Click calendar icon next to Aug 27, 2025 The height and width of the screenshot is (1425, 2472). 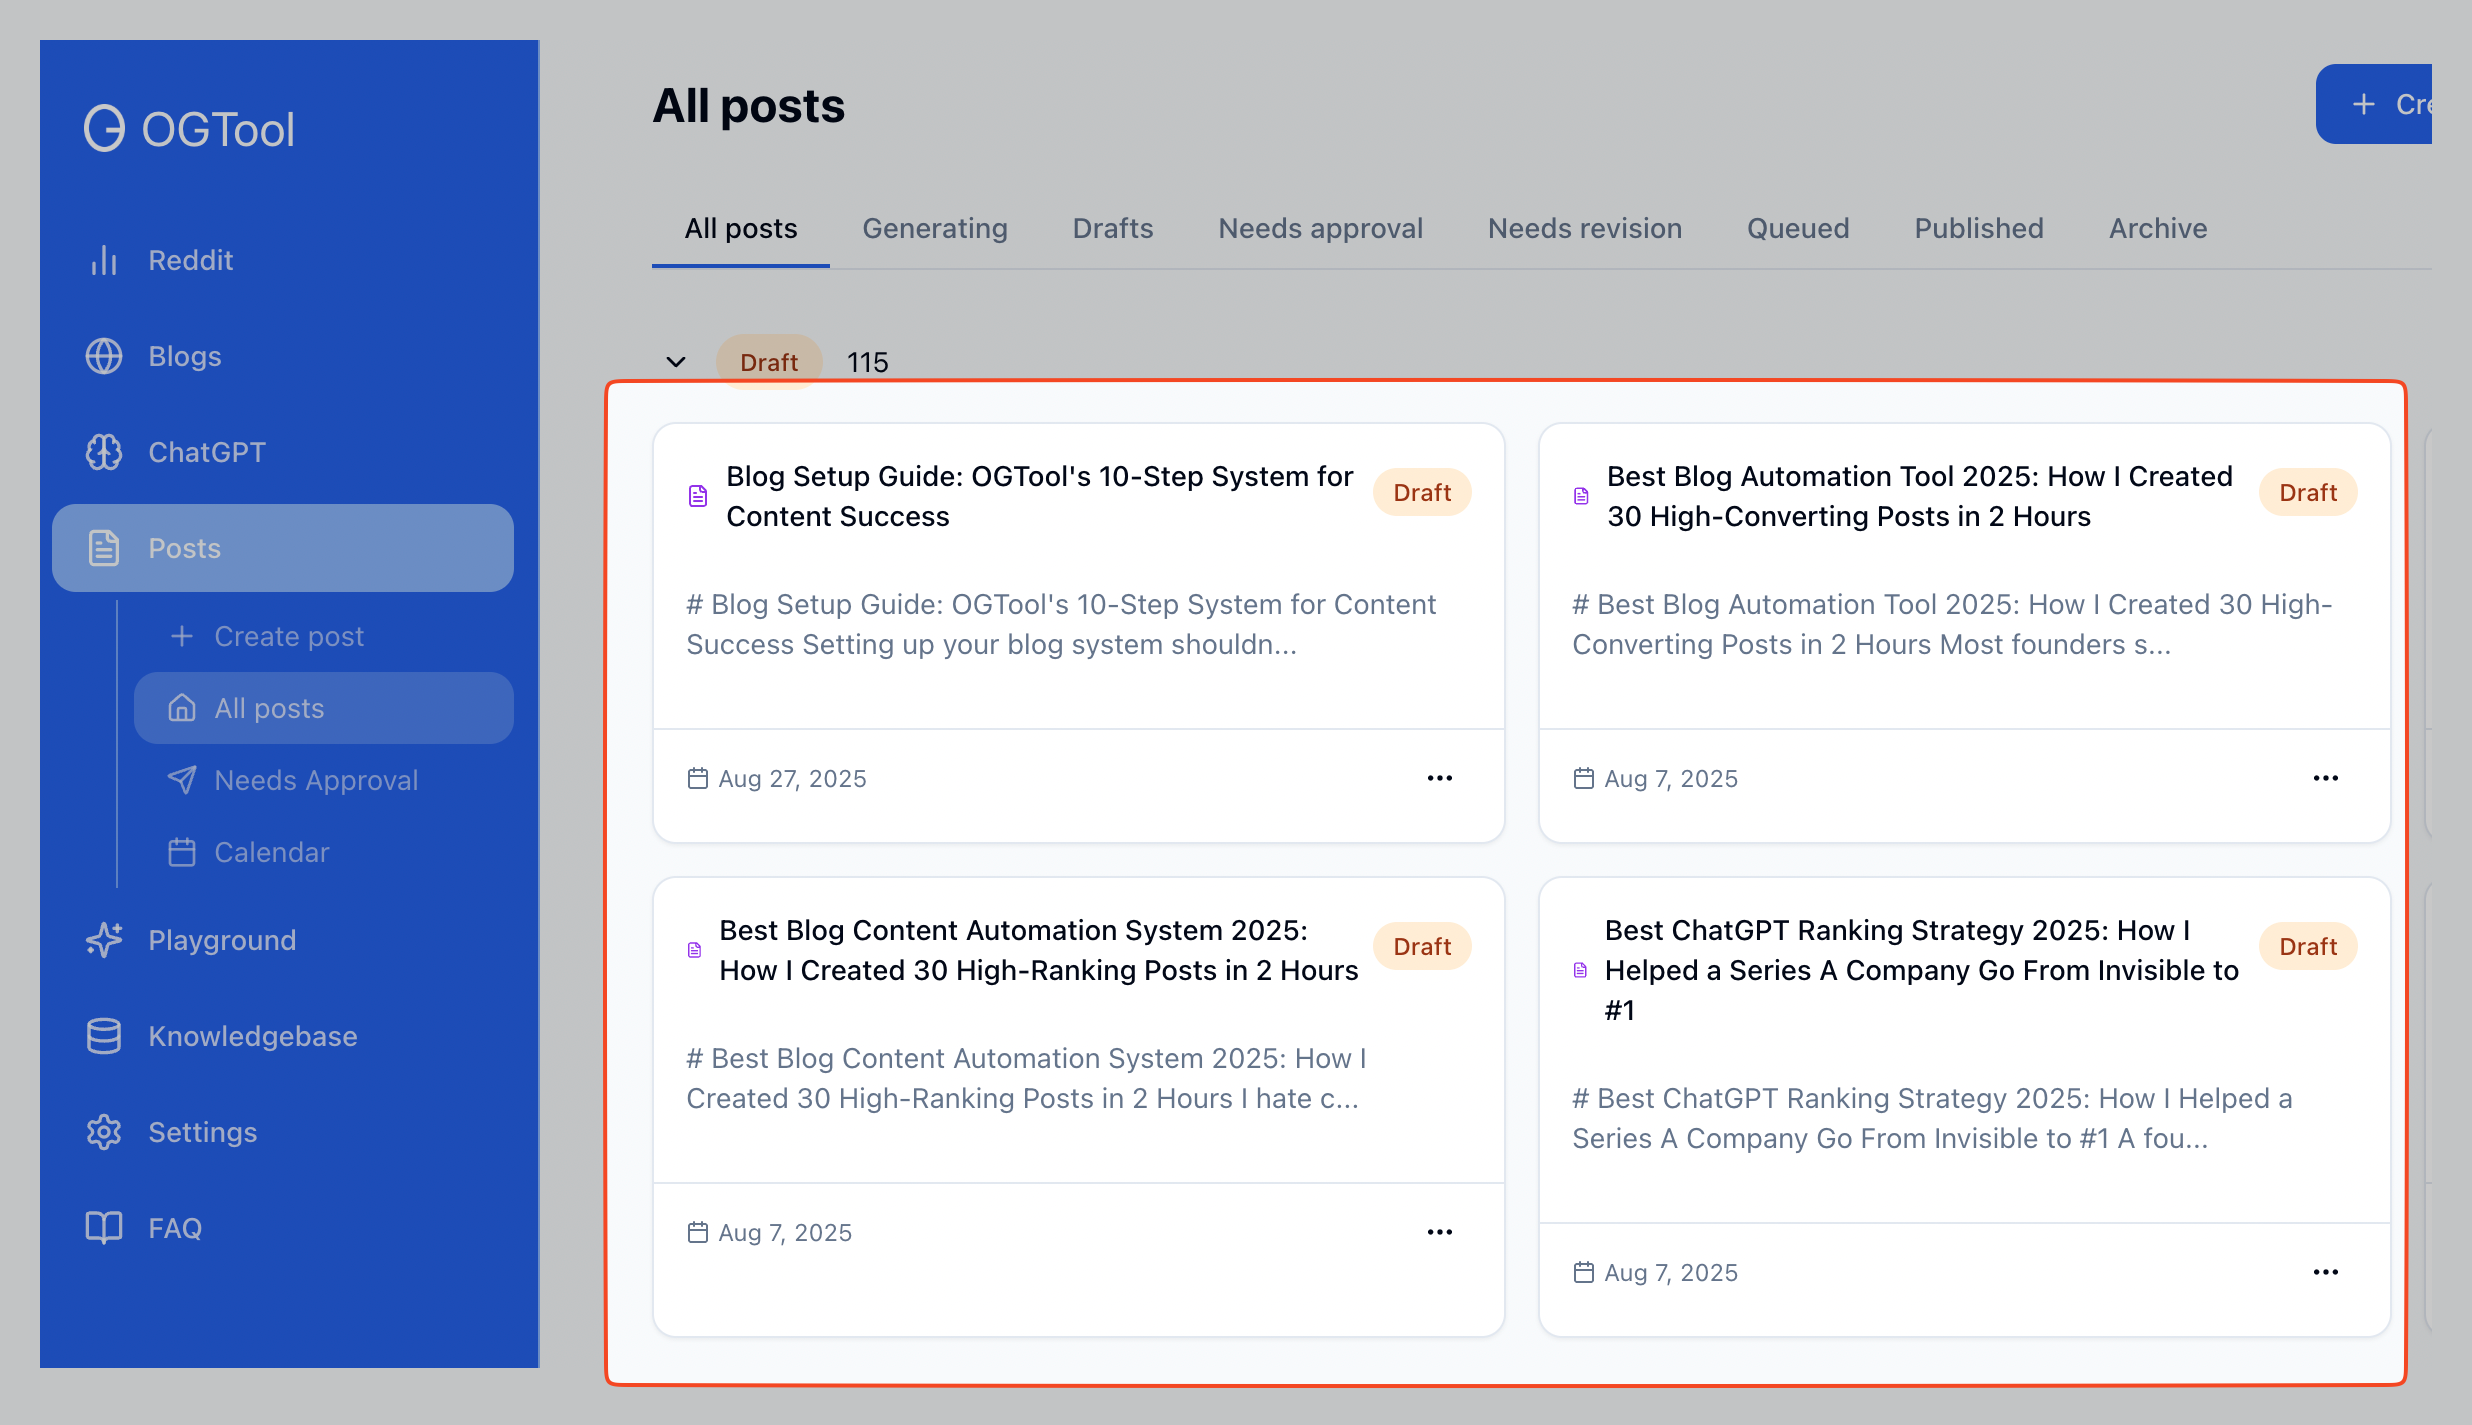click(x=698, y=778)
